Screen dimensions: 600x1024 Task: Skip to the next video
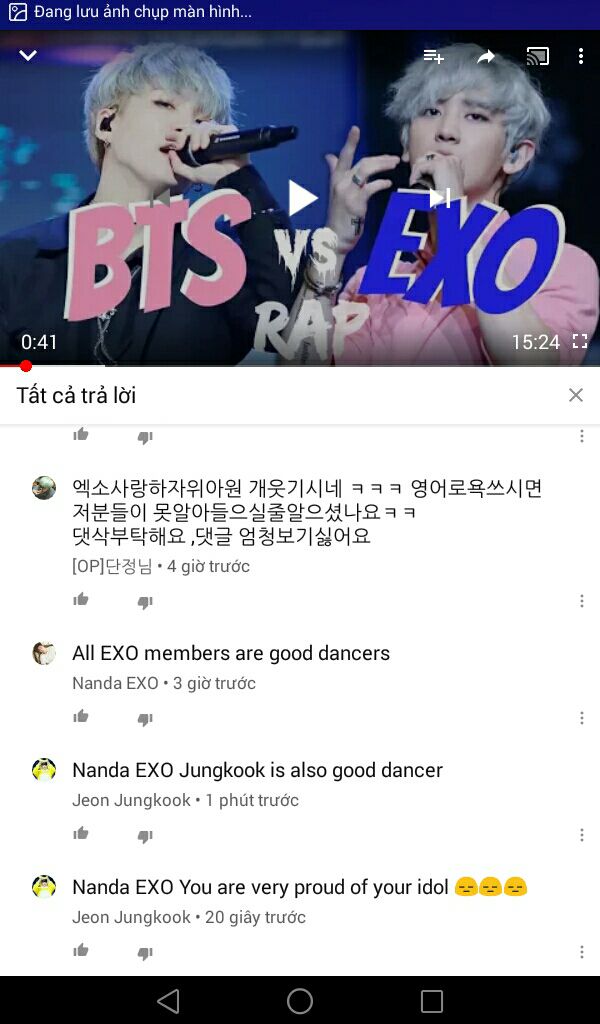(x=440, y=198)
